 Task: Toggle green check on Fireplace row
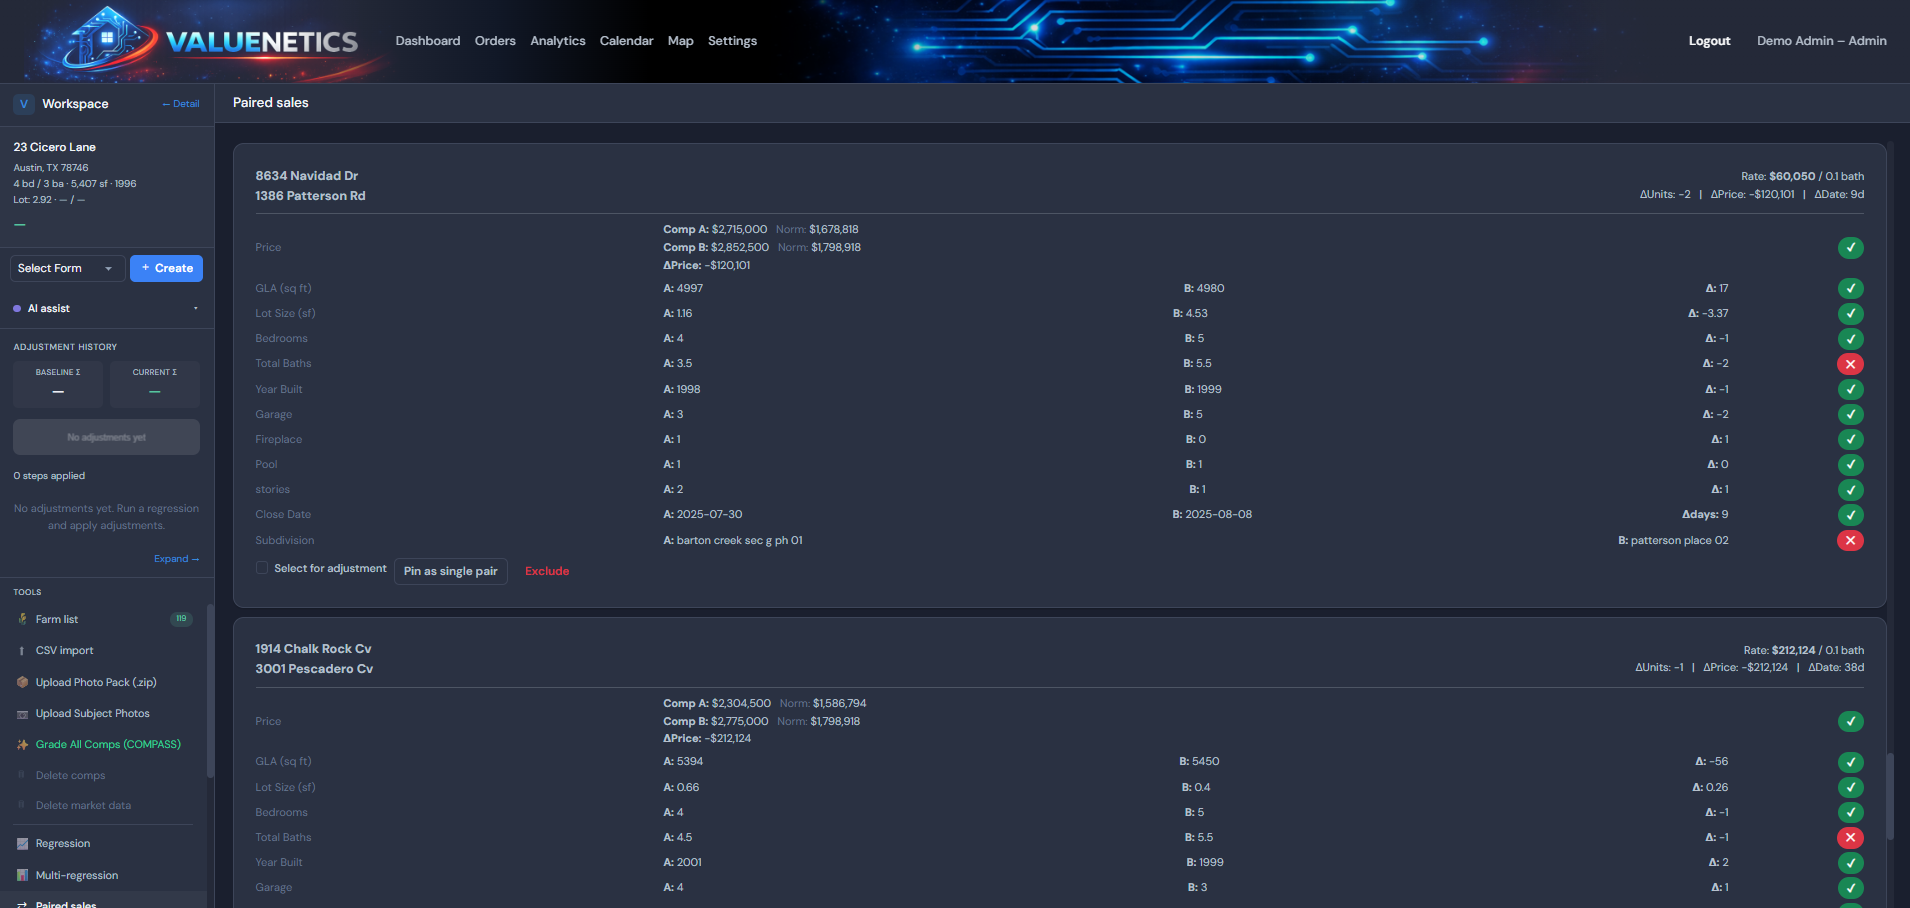[1850, 439]
